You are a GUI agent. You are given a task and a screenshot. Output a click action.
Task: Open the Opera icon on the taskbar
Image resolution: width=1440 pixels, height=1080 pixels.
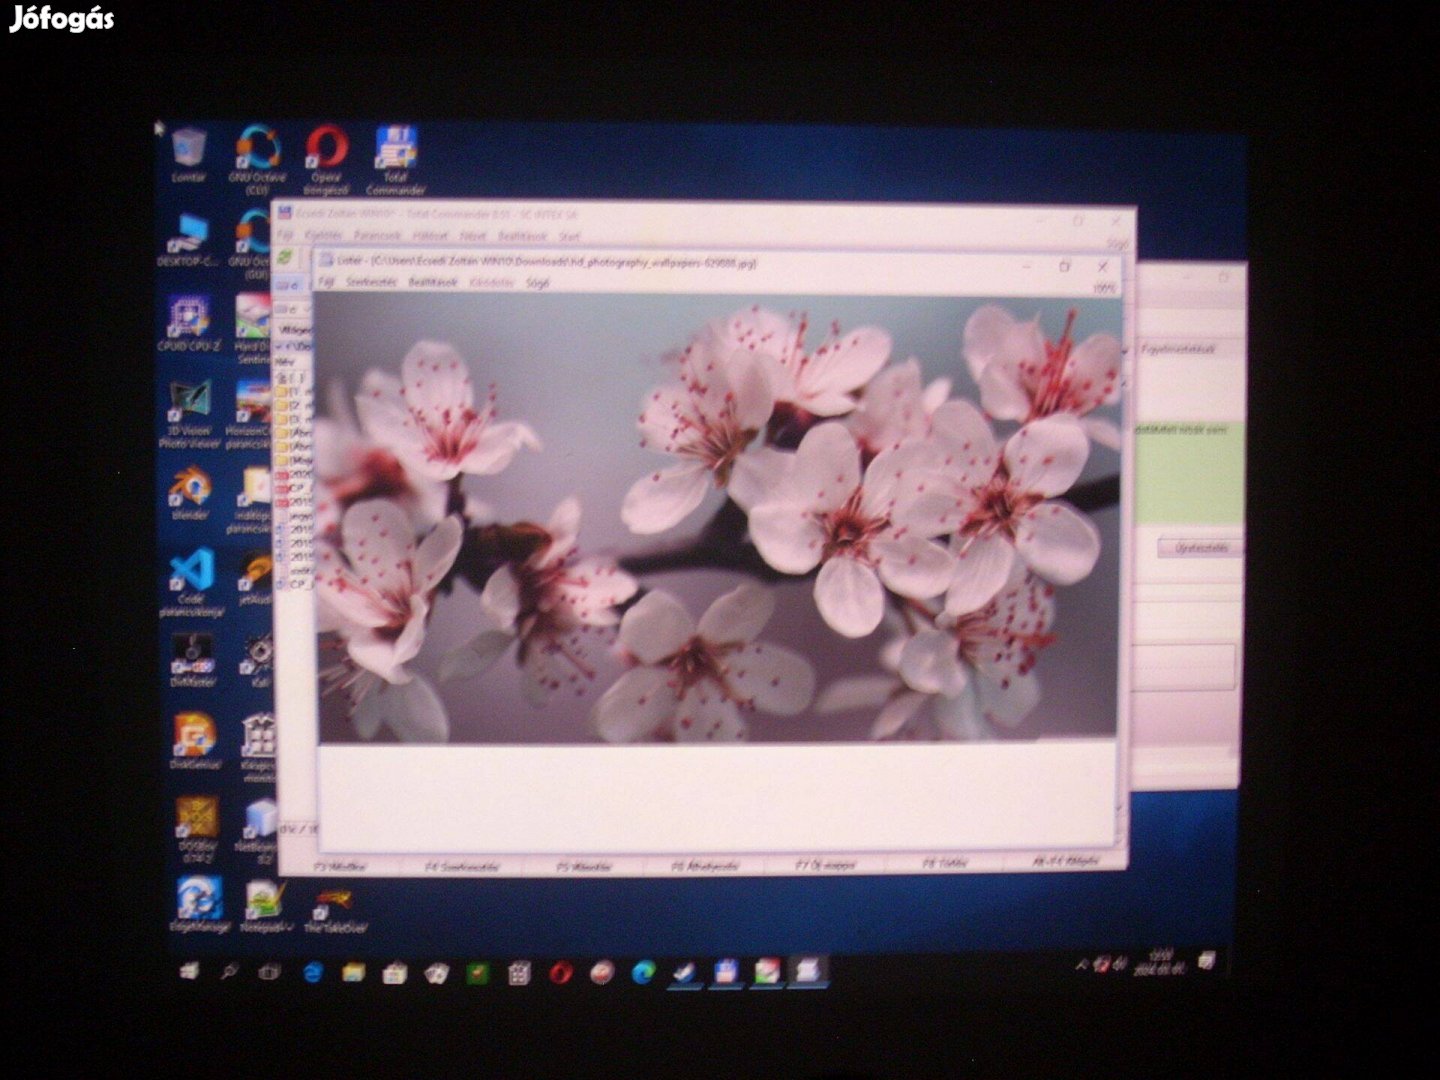(560, 972)
